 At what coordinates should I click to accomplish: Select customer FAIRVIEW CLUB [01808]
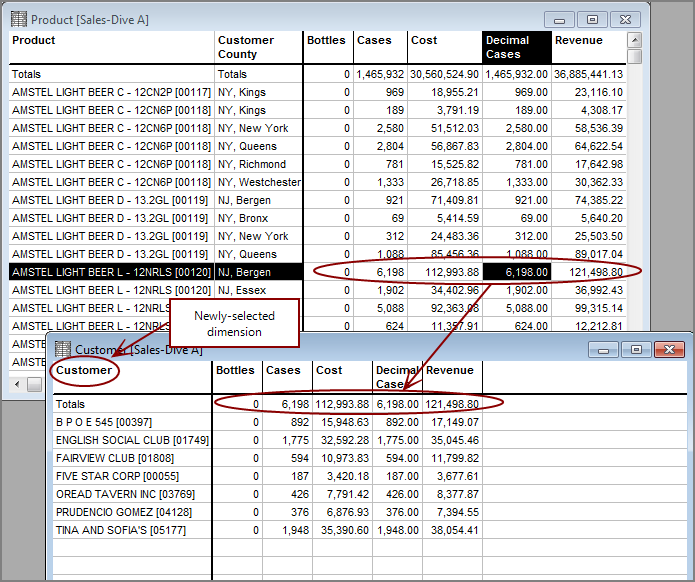point(132,458)
